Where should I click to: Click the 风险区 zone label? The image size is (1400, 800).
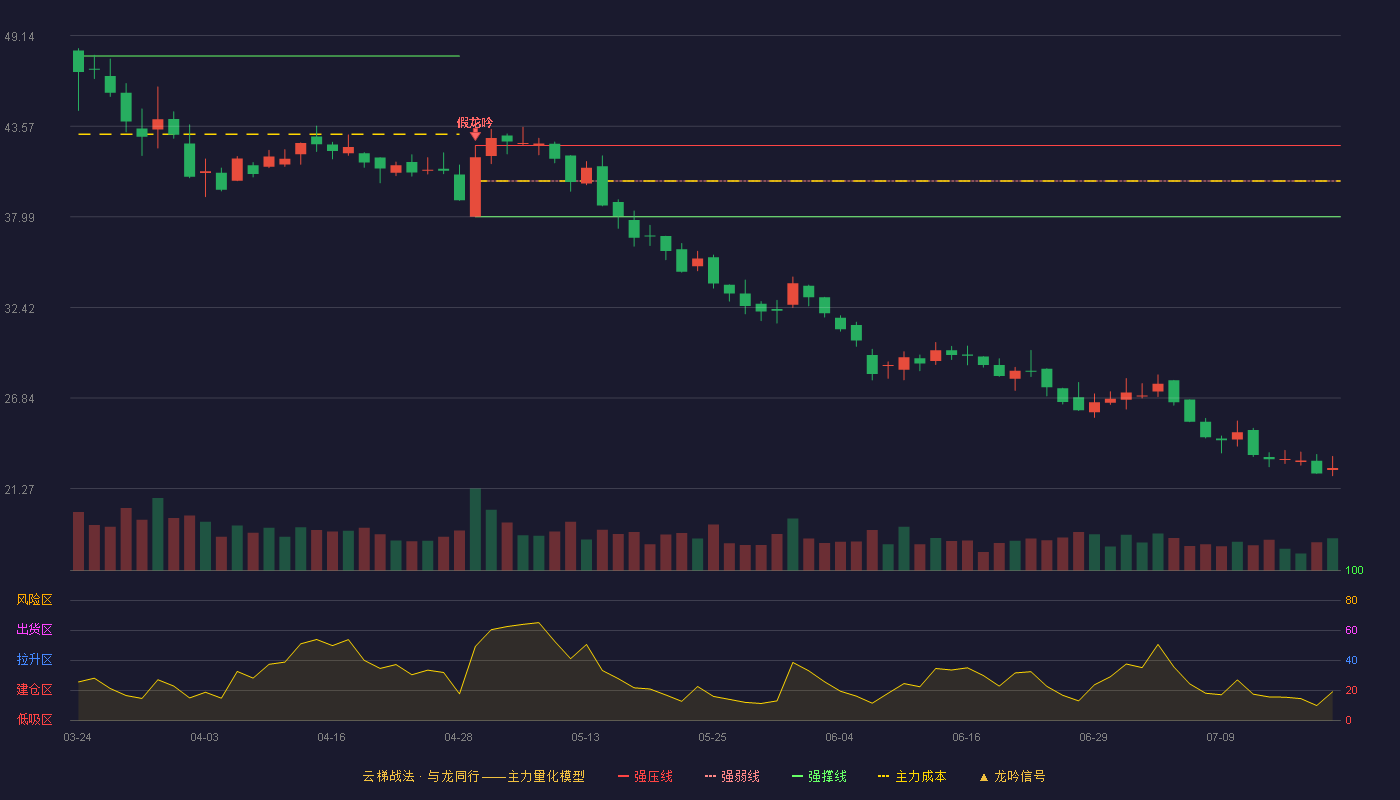34,600
